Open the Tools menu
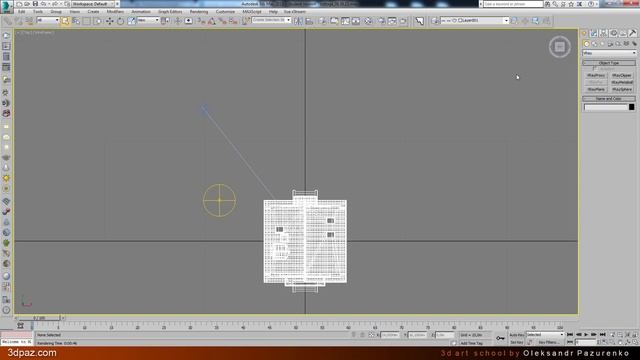Image resolution: width=640 pixels, height=360 pixels. [x=38, y=11]
